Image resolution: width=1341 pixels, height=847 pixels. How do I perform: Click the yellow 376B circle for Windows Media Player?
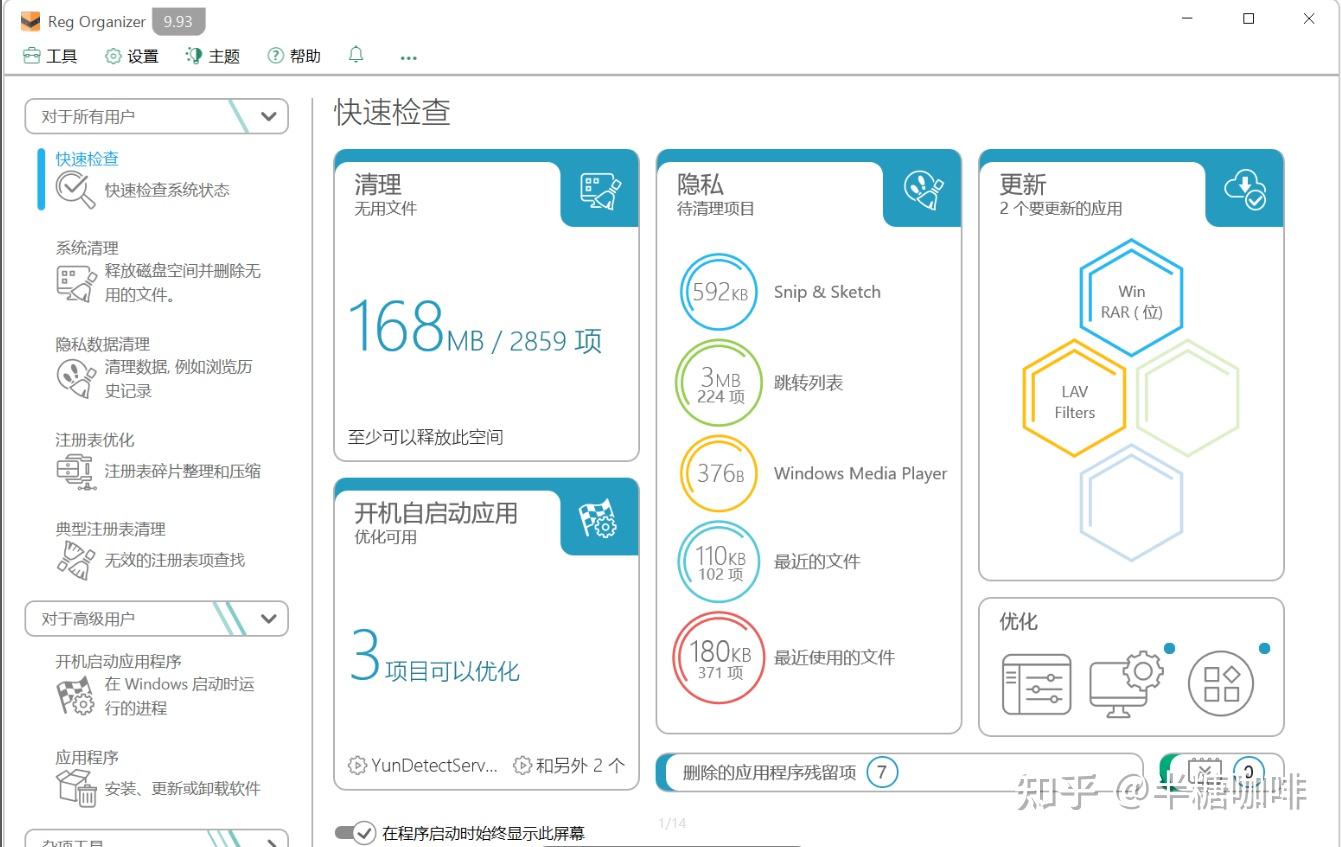(x=719, y=474)
